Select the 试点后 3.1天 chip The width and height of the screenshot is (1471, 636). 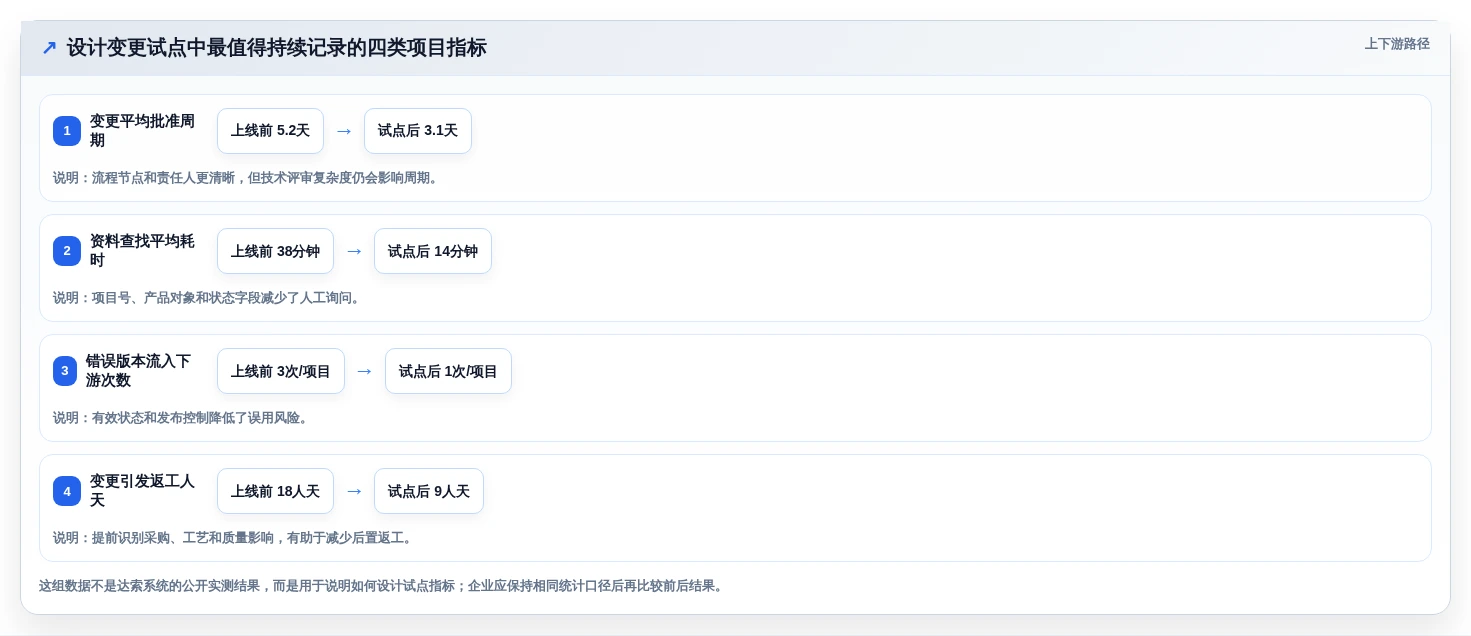[418, 131]
